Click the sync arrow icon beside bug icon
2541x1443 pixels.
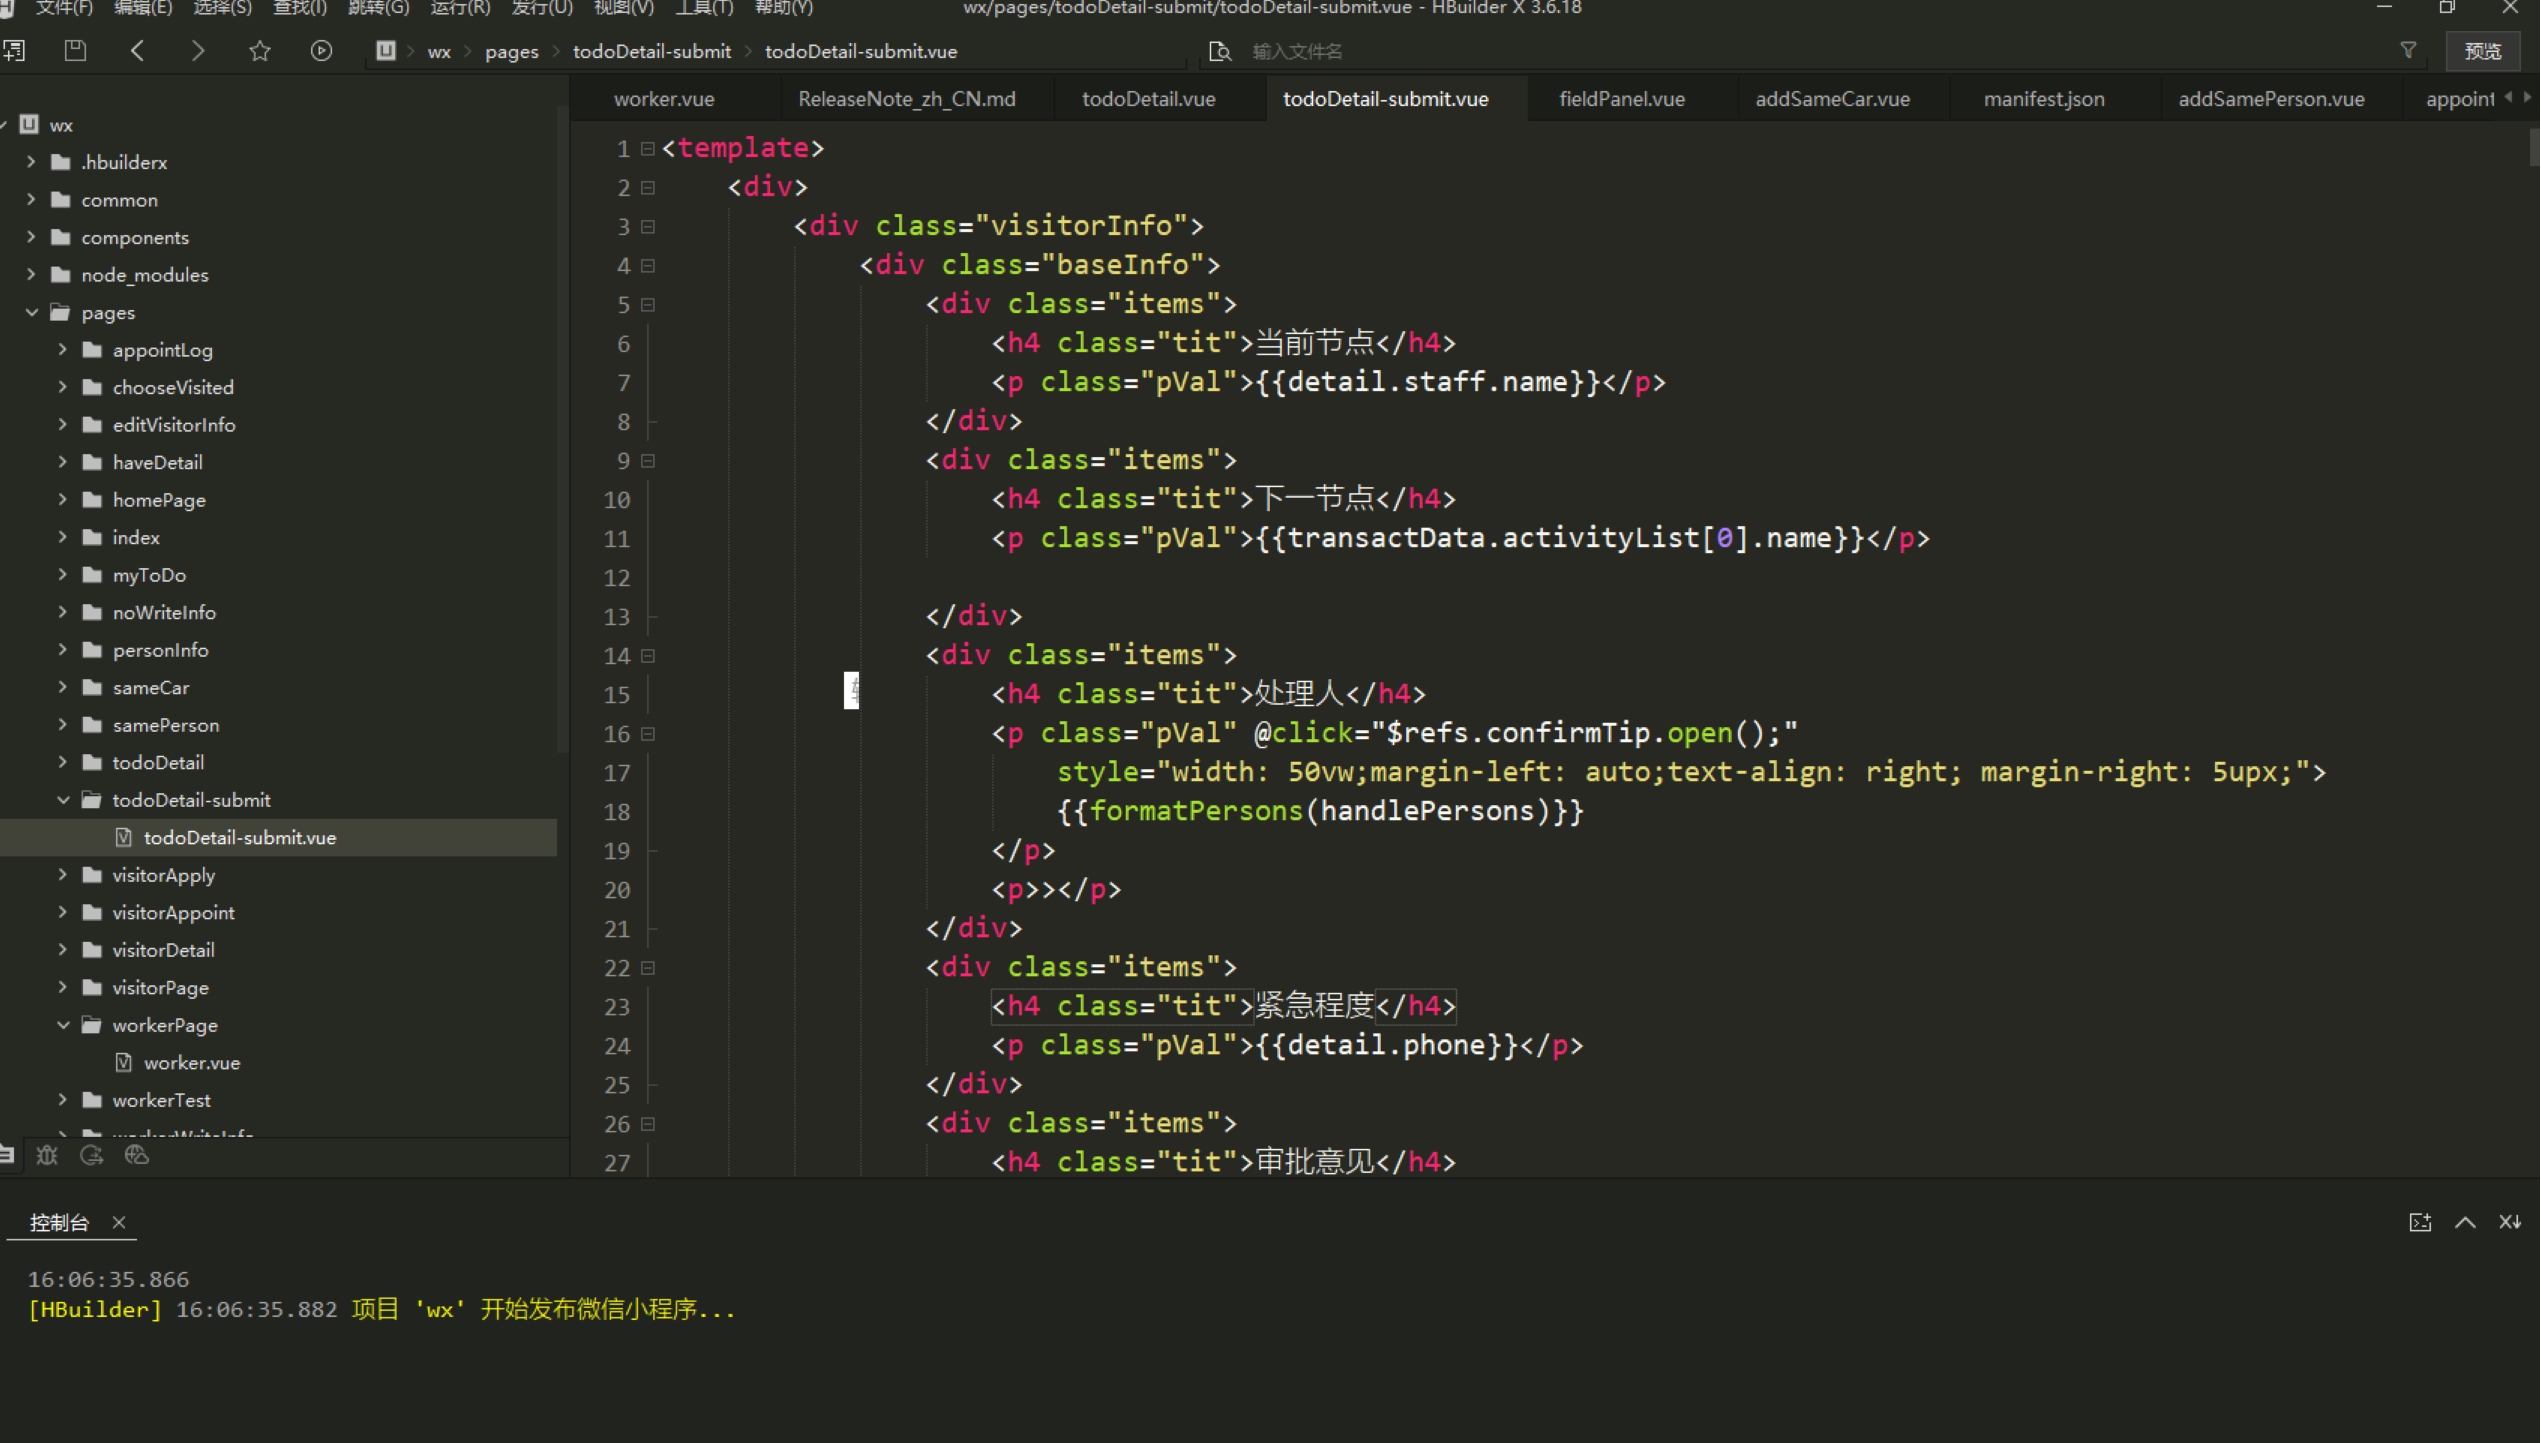[92, 1156]
